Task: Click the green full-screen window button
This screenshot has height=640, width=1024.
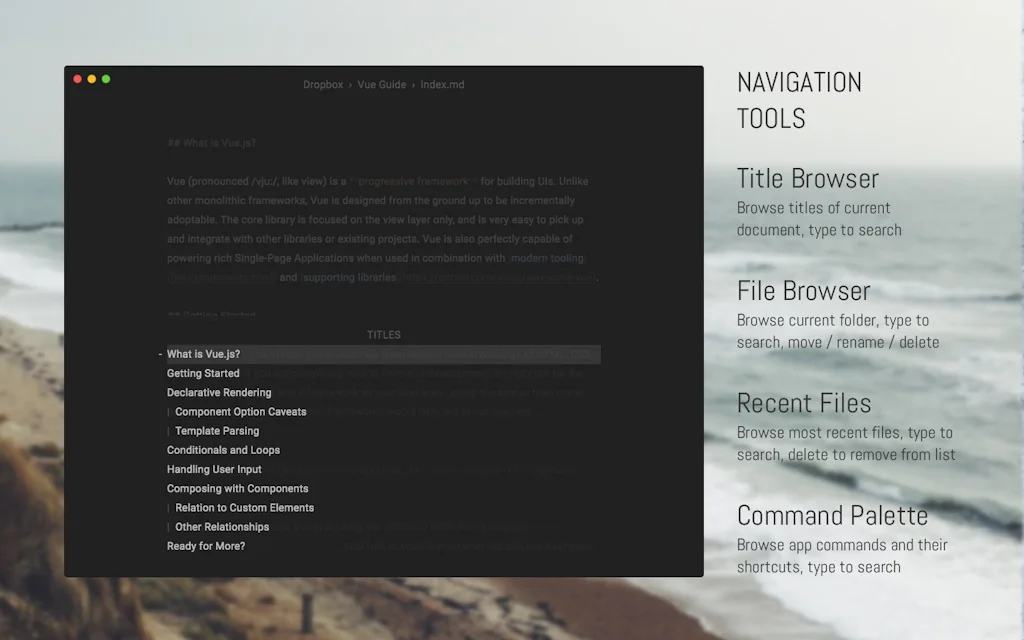Action: pyautogui.click(x=106, y=78)
